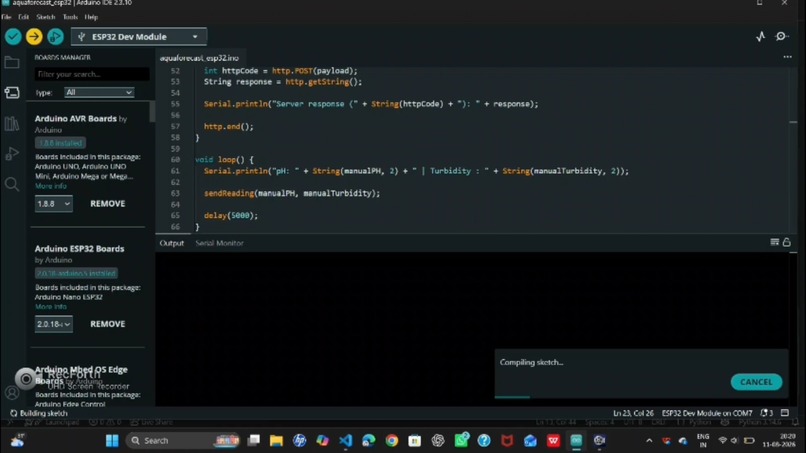Screen dimensions: 806x453
Task: Select the Boards Manager sidebar icon
Action: tap(12, 93)
